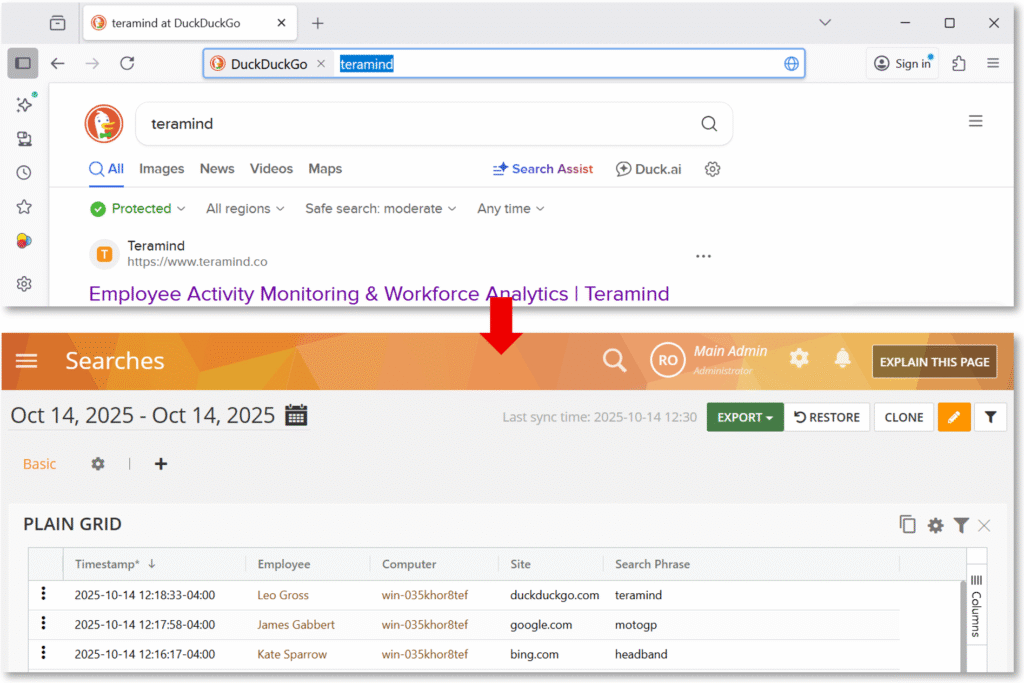Click the orange pencil edit icon near Export

point(954,417)
